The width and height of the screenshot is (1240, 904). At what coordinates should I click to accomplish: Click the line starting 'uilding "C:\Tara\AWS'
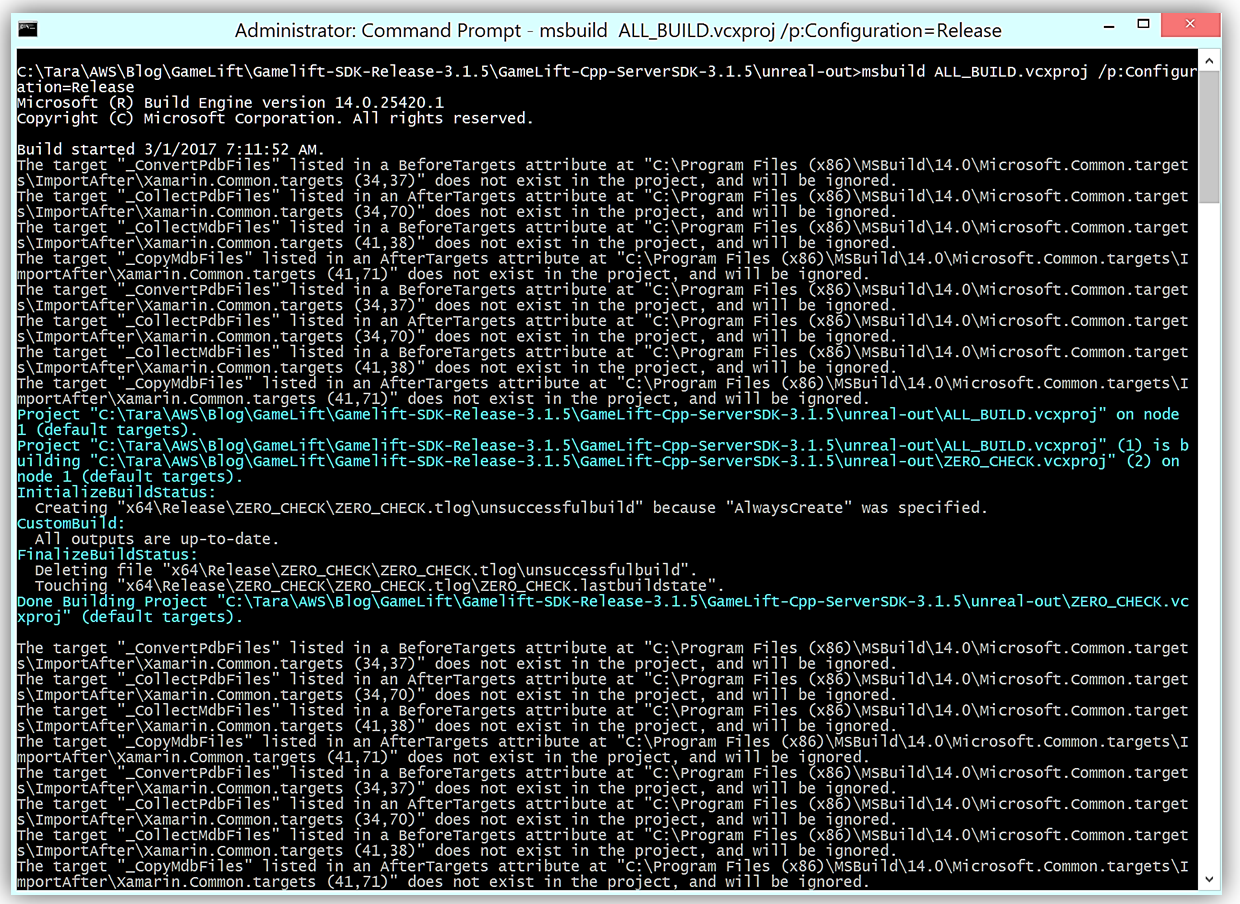pos(598,461)
